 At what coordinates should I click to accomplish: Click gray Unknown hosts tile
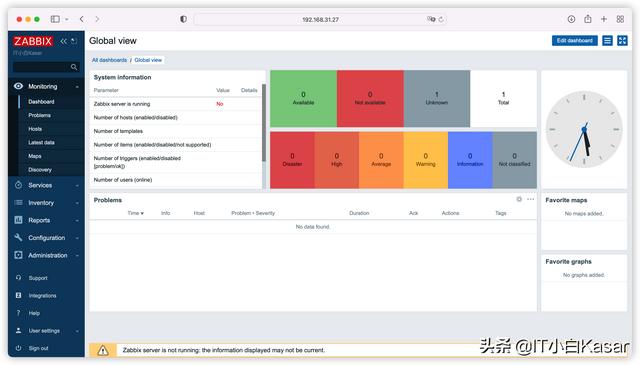437,98
